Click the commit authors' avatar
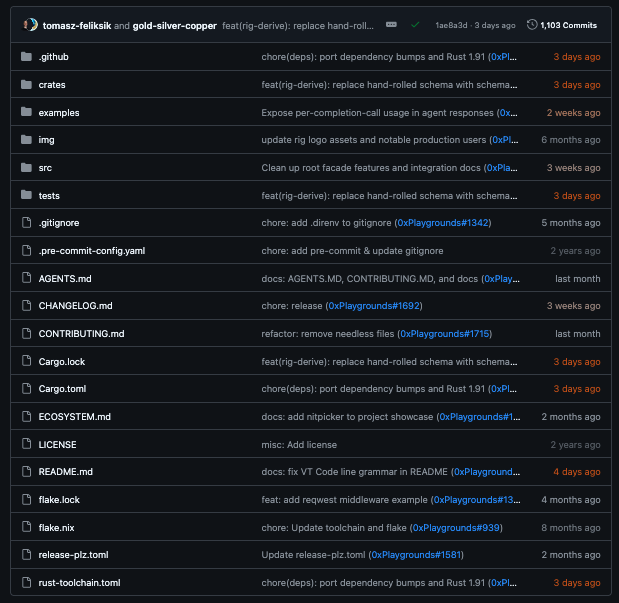 click(30, 25)
